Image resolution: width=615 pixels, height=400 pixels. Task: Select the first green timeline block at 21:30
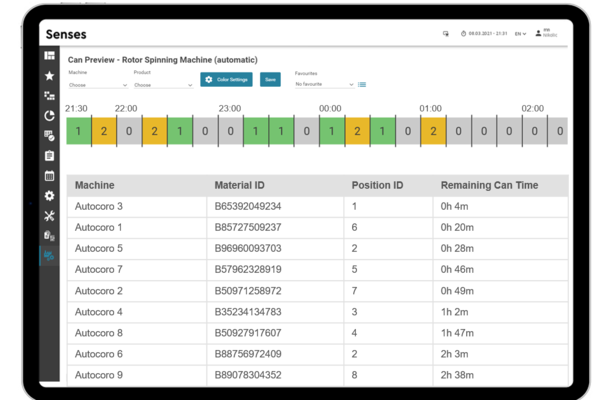click(78, 131)
